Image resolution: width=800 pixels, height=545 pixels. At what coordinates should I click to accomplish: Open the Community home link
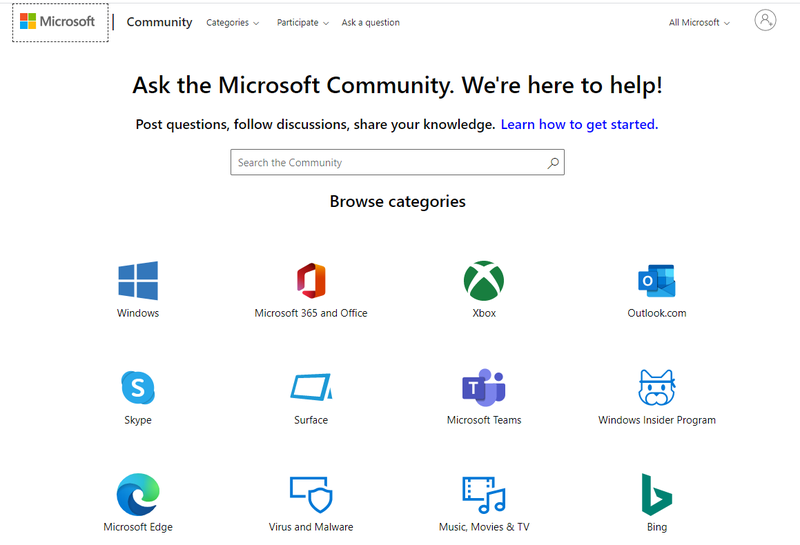click(159, 22)
